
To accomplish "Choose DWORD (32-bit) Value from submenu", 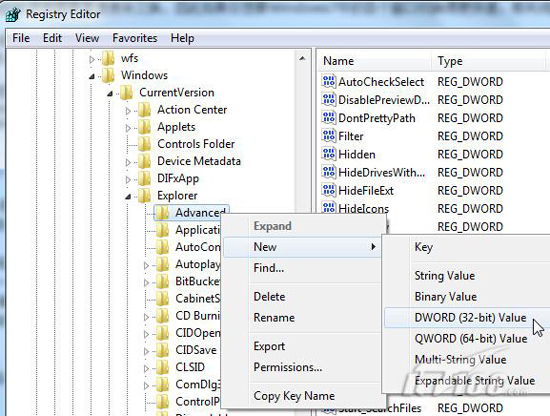I will [470, 318].
